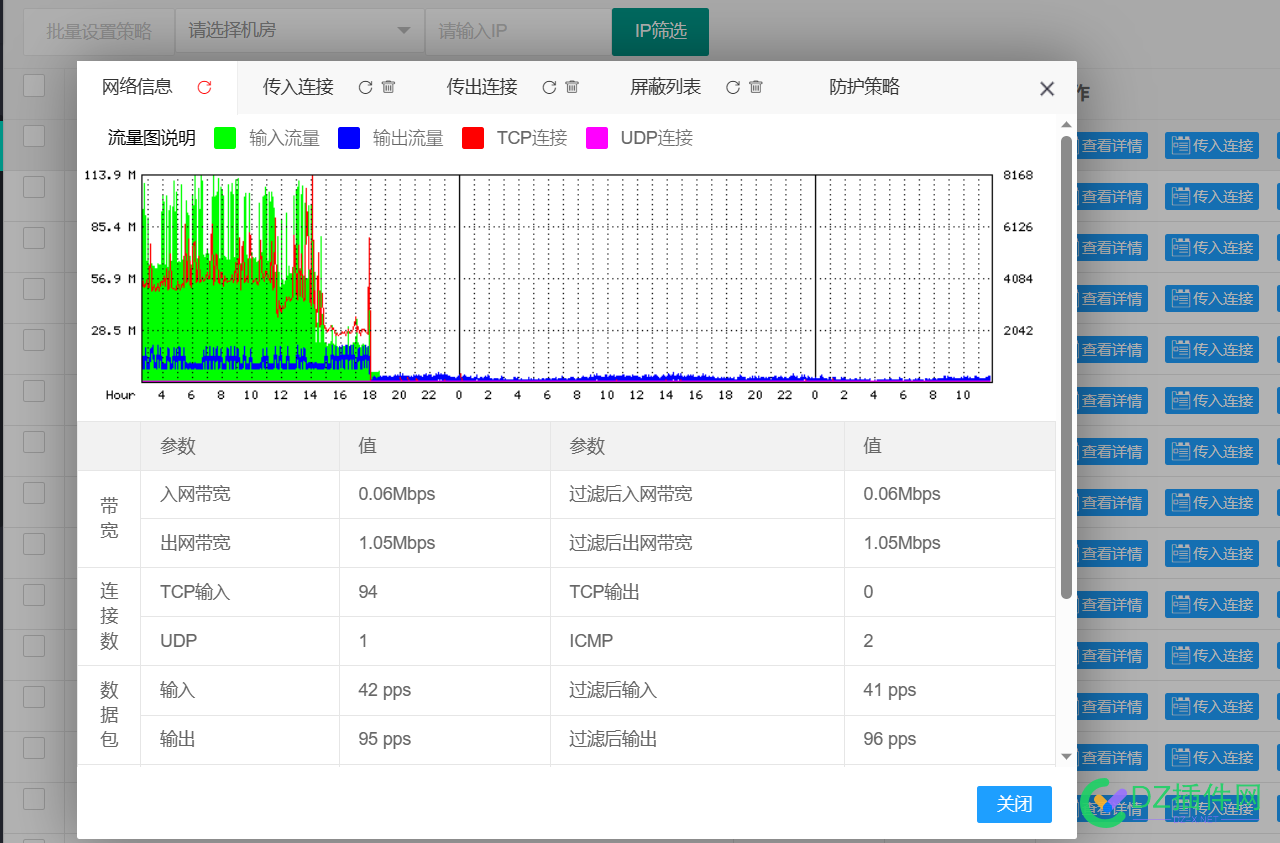Click the red TCP连接 legend swatch

(473, 138)
